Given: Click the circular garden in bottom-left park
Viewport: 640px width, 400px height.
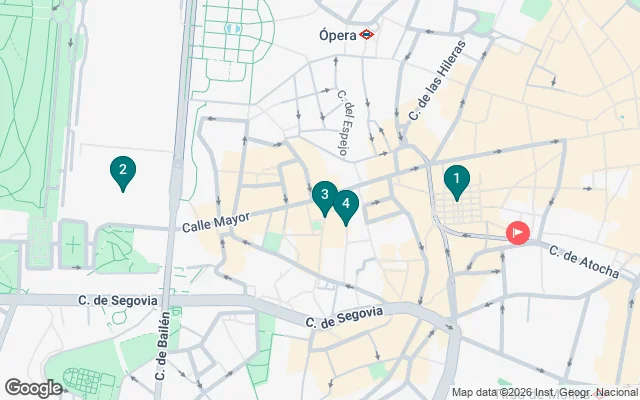Looking at the screenshot, I should pyautogui.click(x=89, y=381).
